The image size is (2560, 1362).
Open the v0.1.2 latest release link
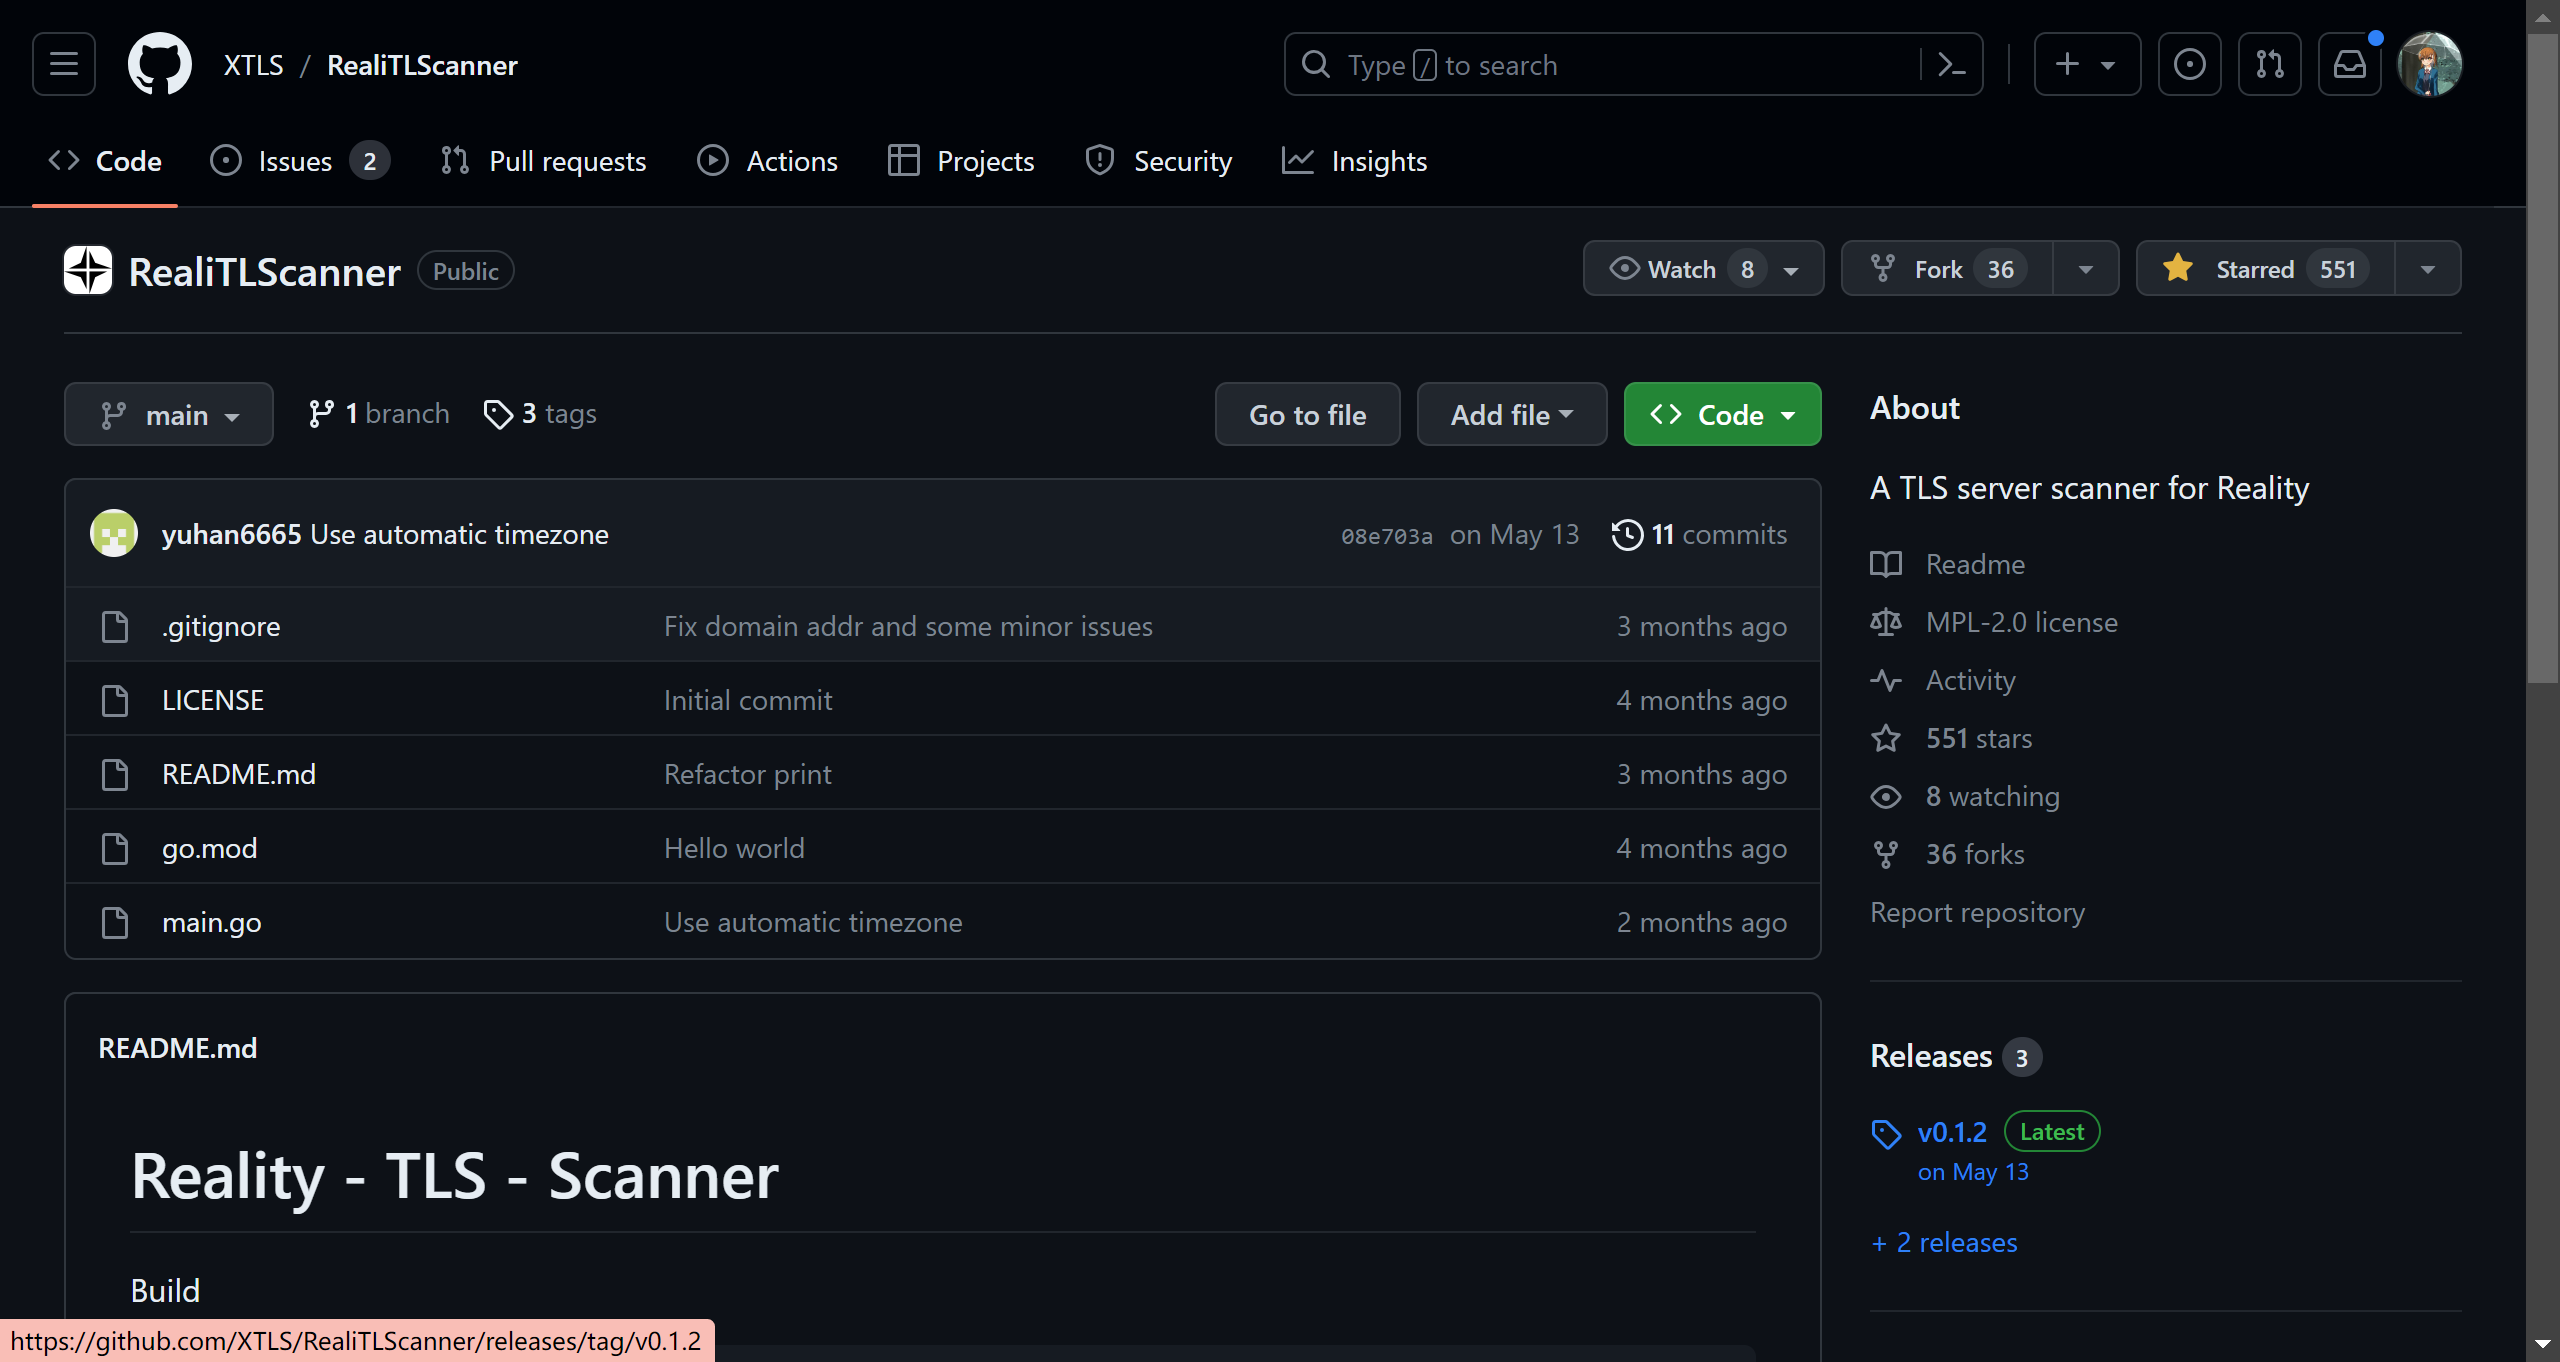point(1952,1132)
